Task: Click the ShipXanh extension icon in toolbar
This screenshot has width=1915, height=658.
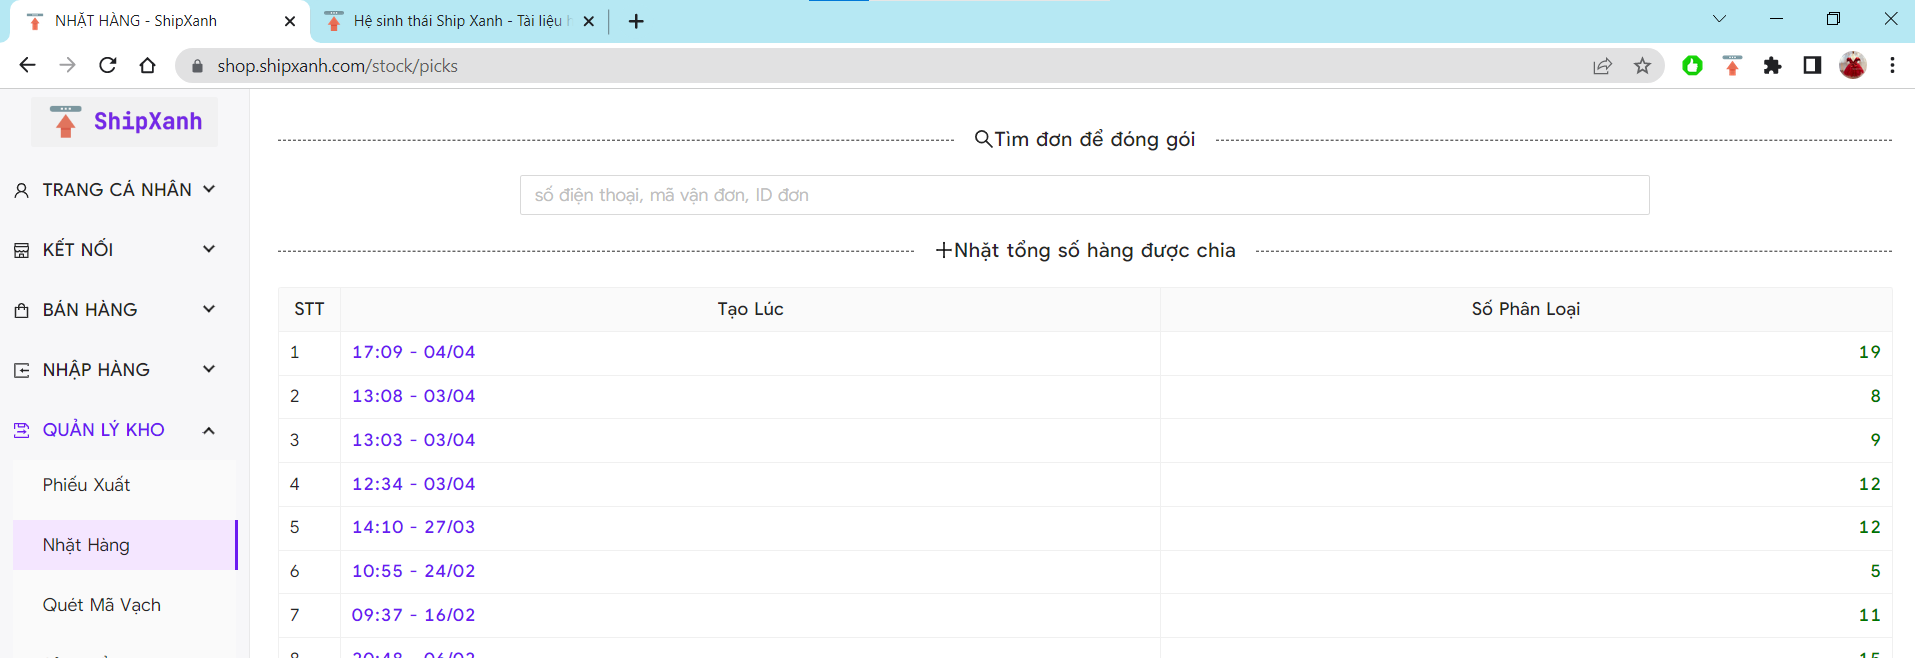Action: pyautogui.click(x=1732, y=66)
